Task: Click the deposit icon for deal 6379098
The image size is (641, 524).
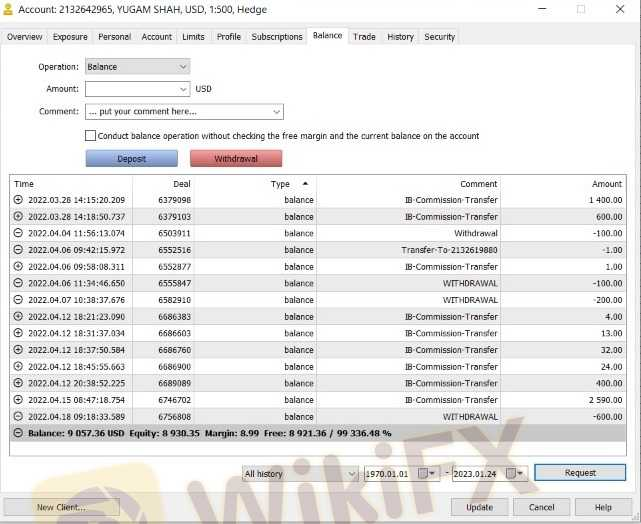Action: (x=18, y=200)
